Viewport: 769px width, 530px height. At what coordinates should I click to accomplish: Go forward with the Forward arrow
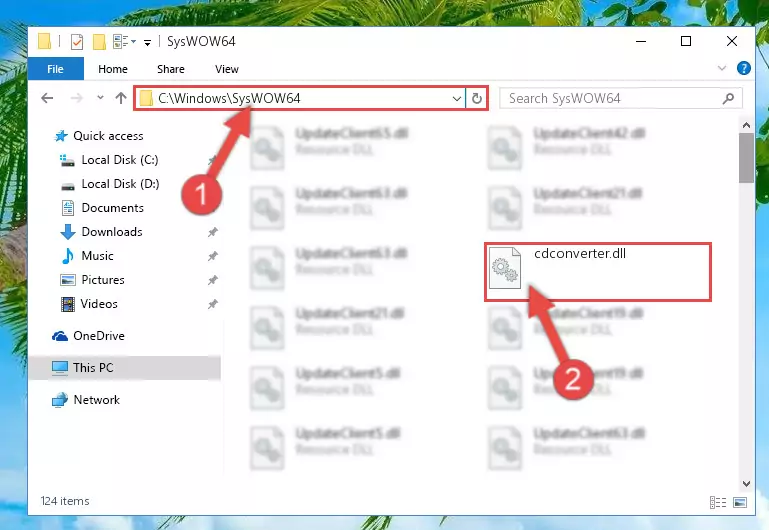point(77,98)
